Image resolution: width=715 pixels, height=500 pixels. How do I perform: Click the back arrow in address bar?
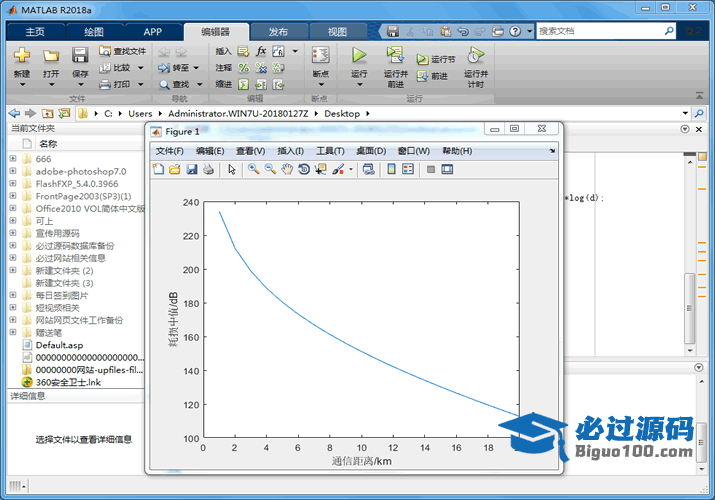tap(14, 113)
